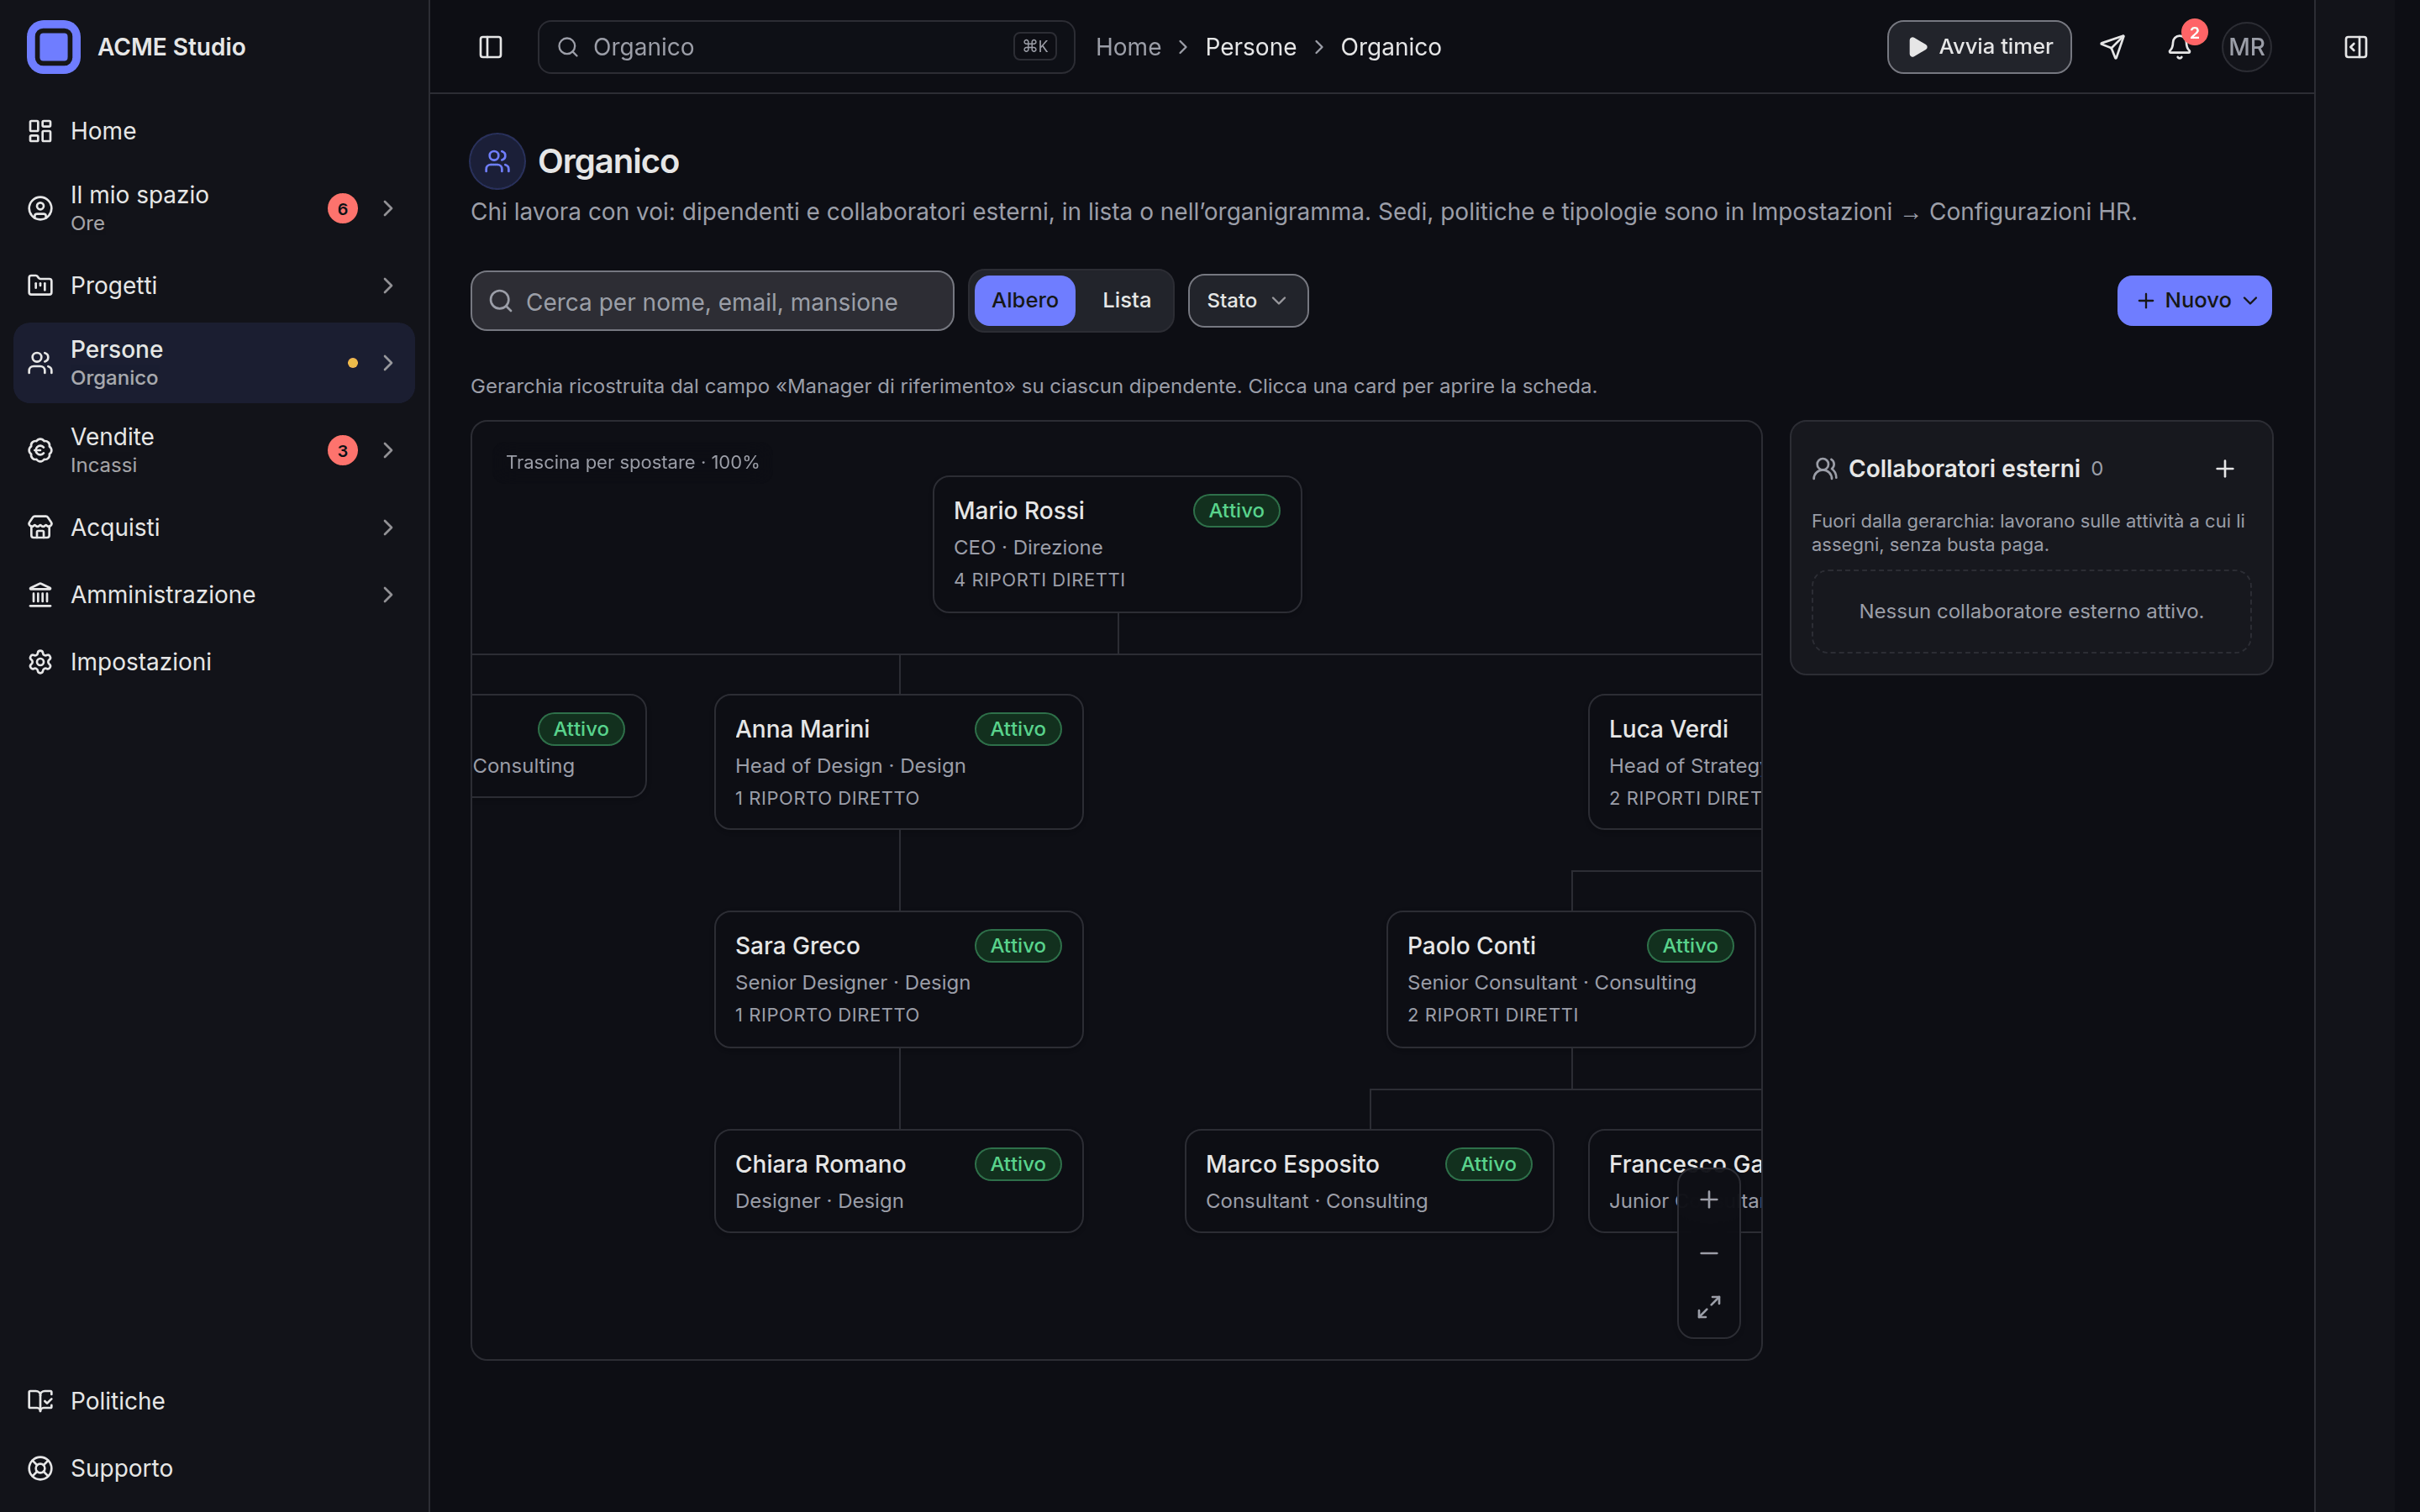Fit org chart to full view

(1708, 1307)
